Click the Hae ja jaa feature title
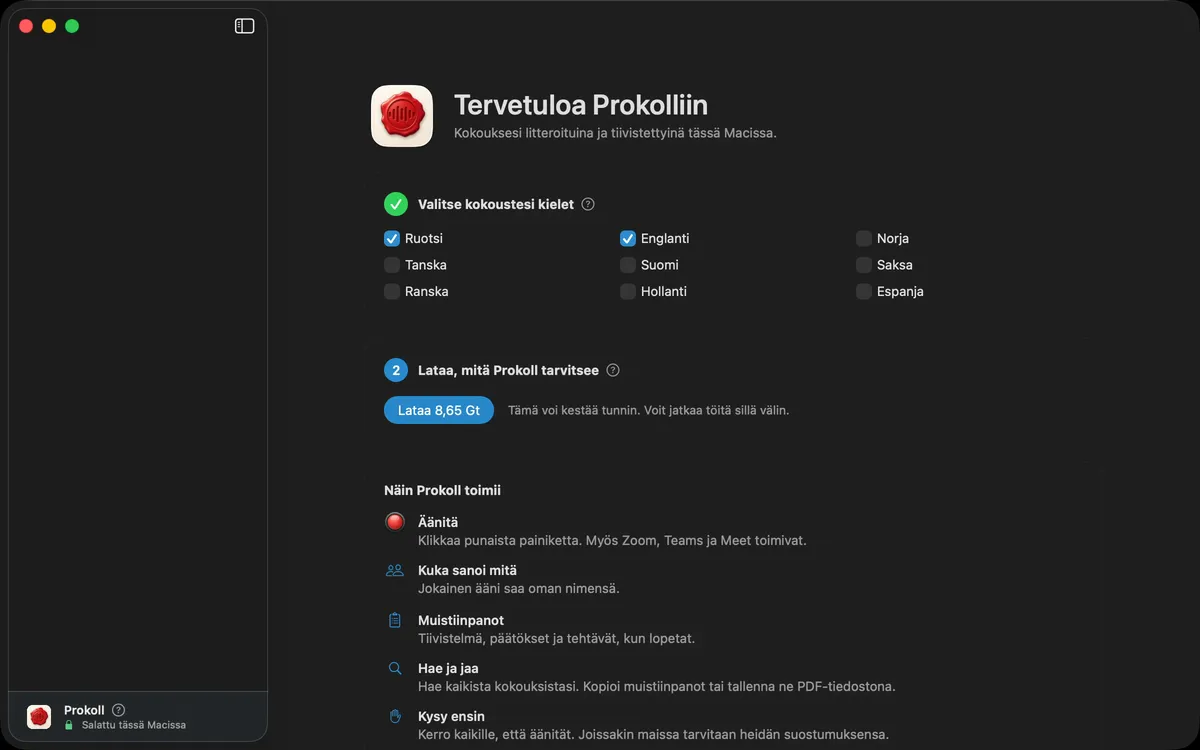 pyautogui.click(x=448, y=668)
